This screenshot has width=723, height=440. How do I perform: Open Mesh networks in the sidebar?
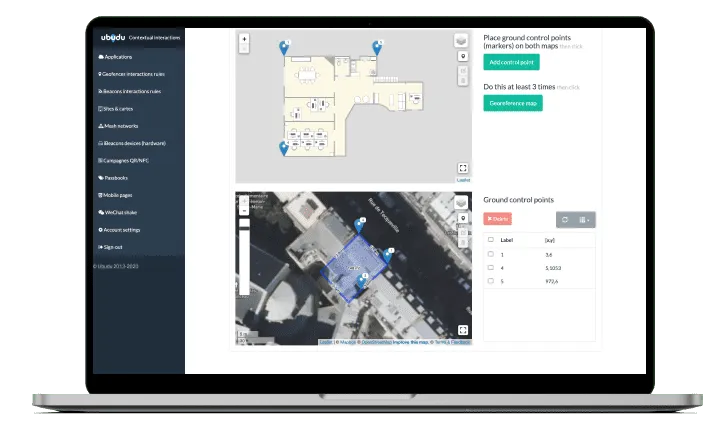pyautogui.click(x=118, y=126)
